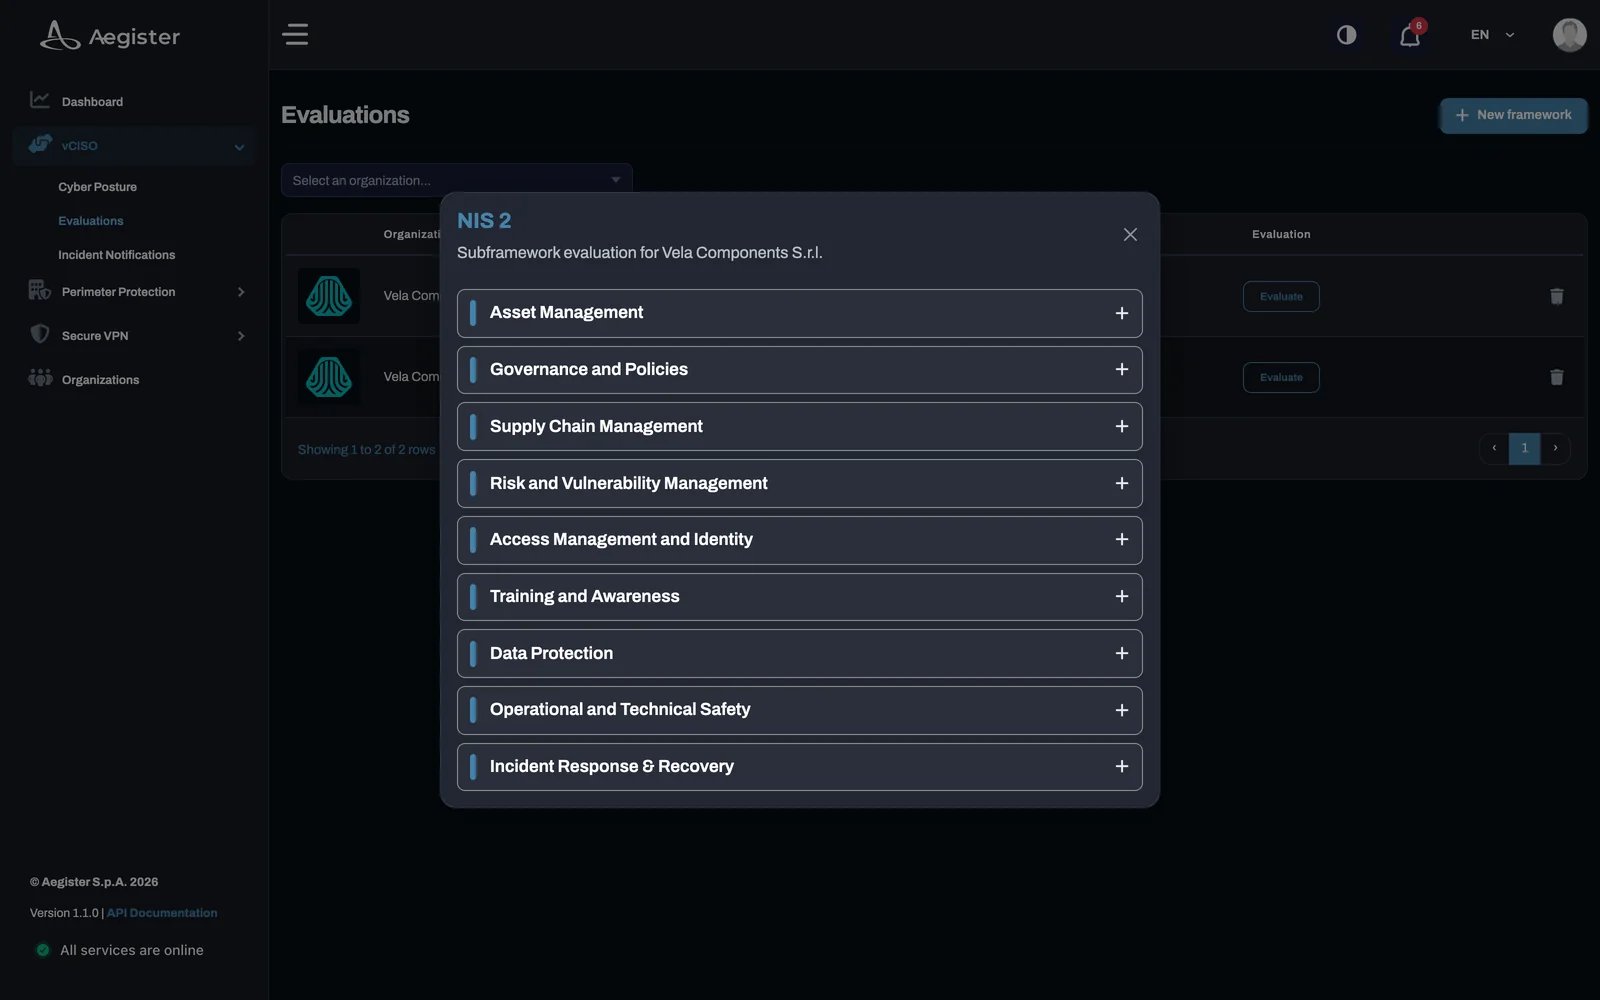Click plus icon on Training and Awareness
The image size is (1600, 1000).
point(1121,597)
